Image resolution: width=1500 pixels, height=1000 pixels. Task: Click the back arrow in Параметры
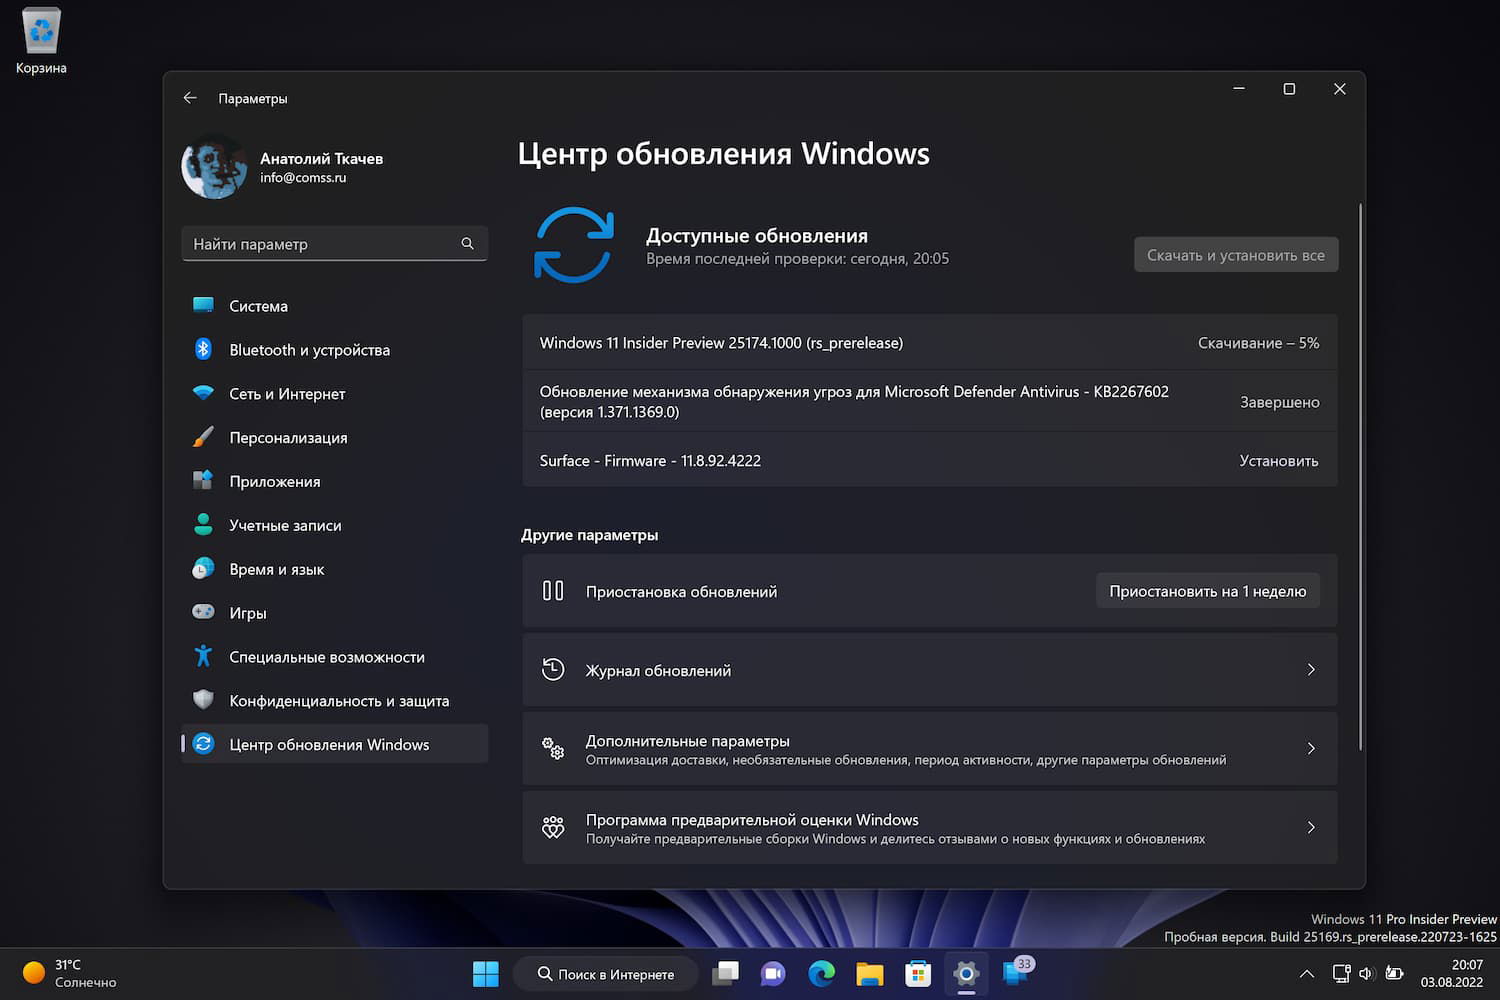tap(190, 97)
